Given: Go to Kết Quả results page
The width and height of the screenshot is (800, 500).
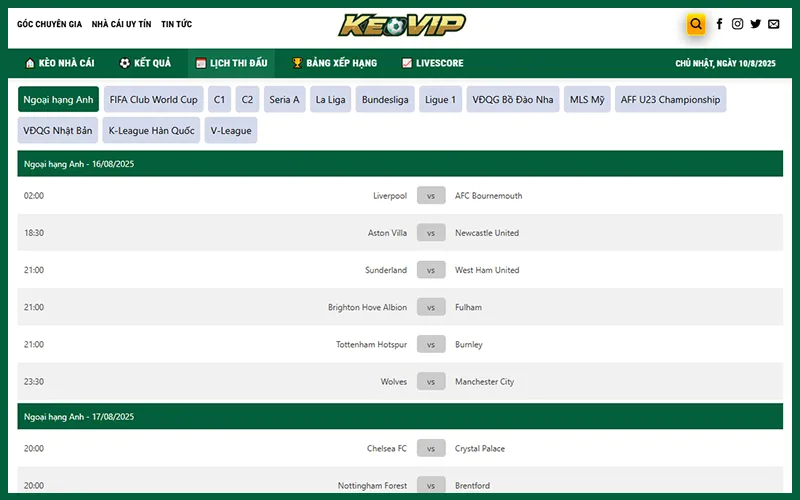Looking at the screenshot, I should pyautogui.click(x=145, y=63).
